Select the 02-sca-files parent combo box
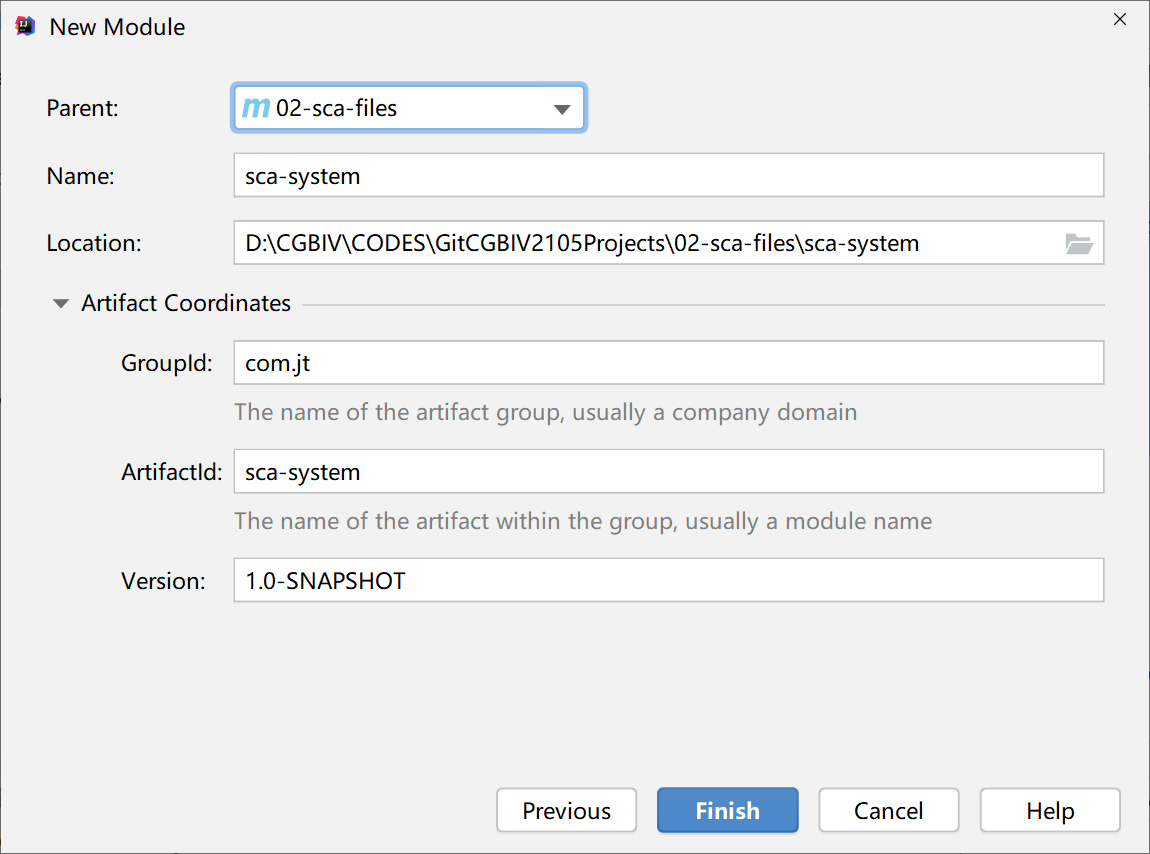Image resolution: width=1150 pixels, height=854 pixels. 408,108
